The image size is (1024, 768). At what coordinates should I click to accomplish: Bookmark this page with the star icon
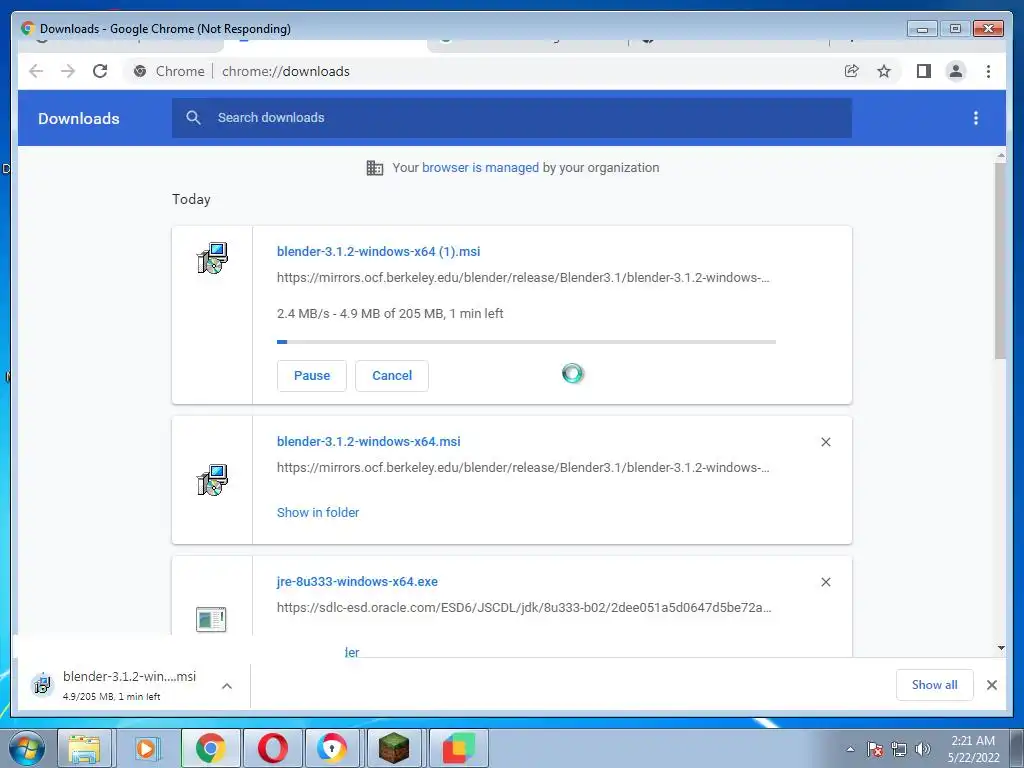click(x=884, y=71)
